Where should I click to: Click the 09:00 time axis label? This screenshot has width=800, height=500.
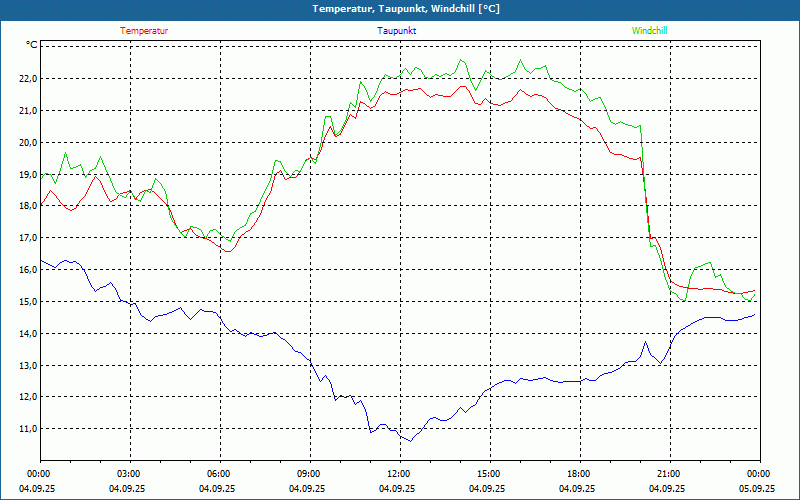[309, 473]
